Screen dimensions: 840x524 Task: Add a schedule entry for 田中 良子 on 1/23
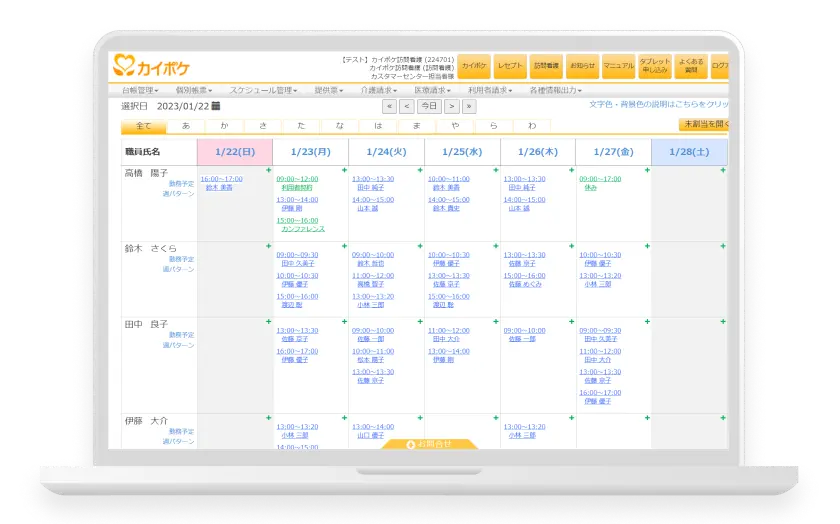344,322
